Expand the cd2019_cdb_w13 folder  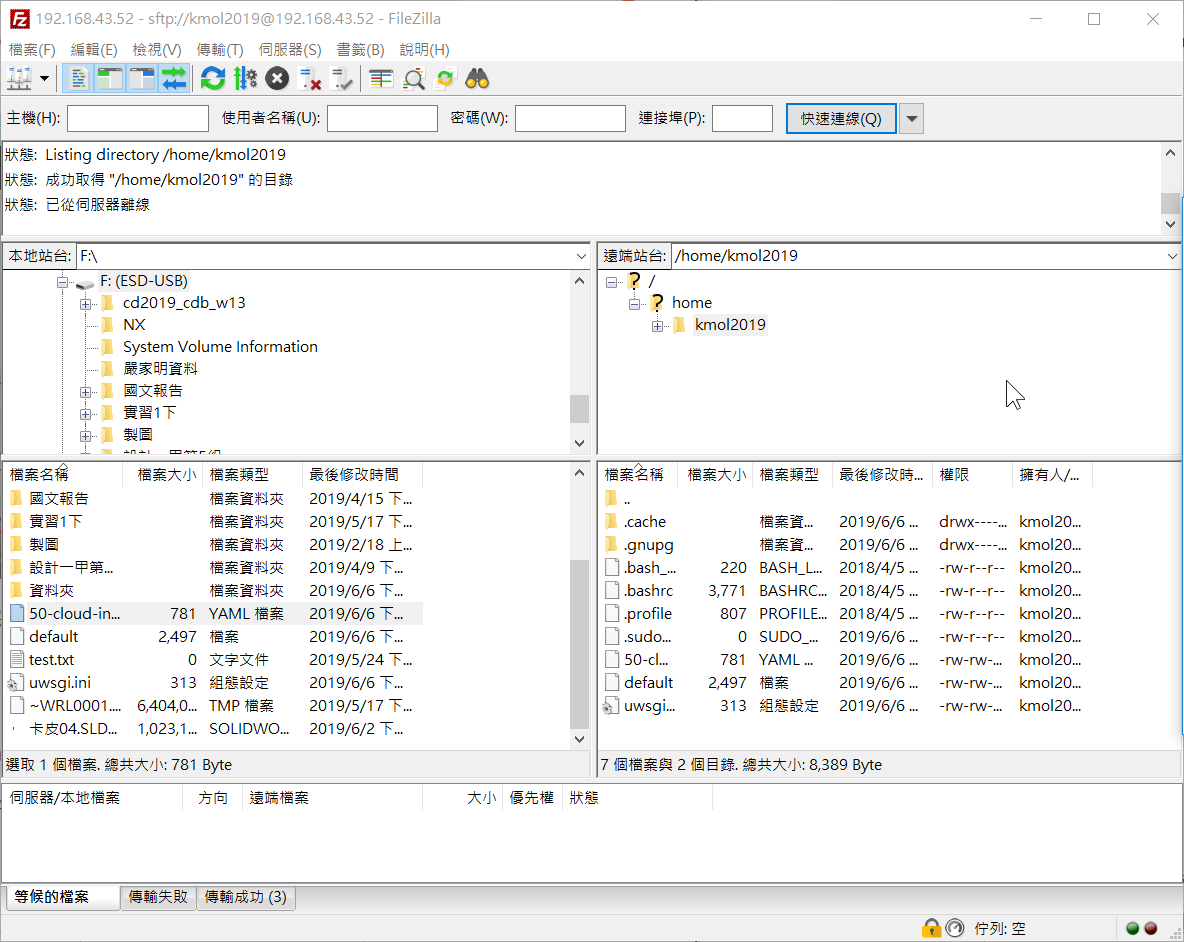tap(85, 304)
